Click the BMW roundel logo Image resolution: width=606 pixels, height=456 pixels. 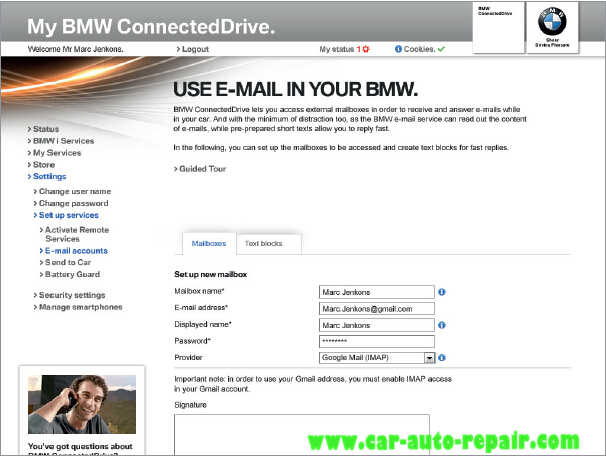pos(552,22)
